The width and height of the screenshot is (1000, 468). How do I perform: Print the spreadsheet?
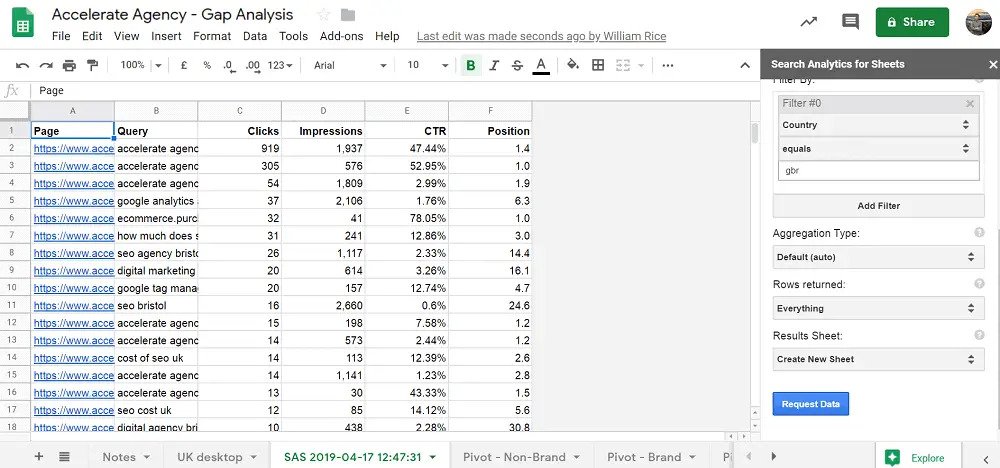coord(69,65)
